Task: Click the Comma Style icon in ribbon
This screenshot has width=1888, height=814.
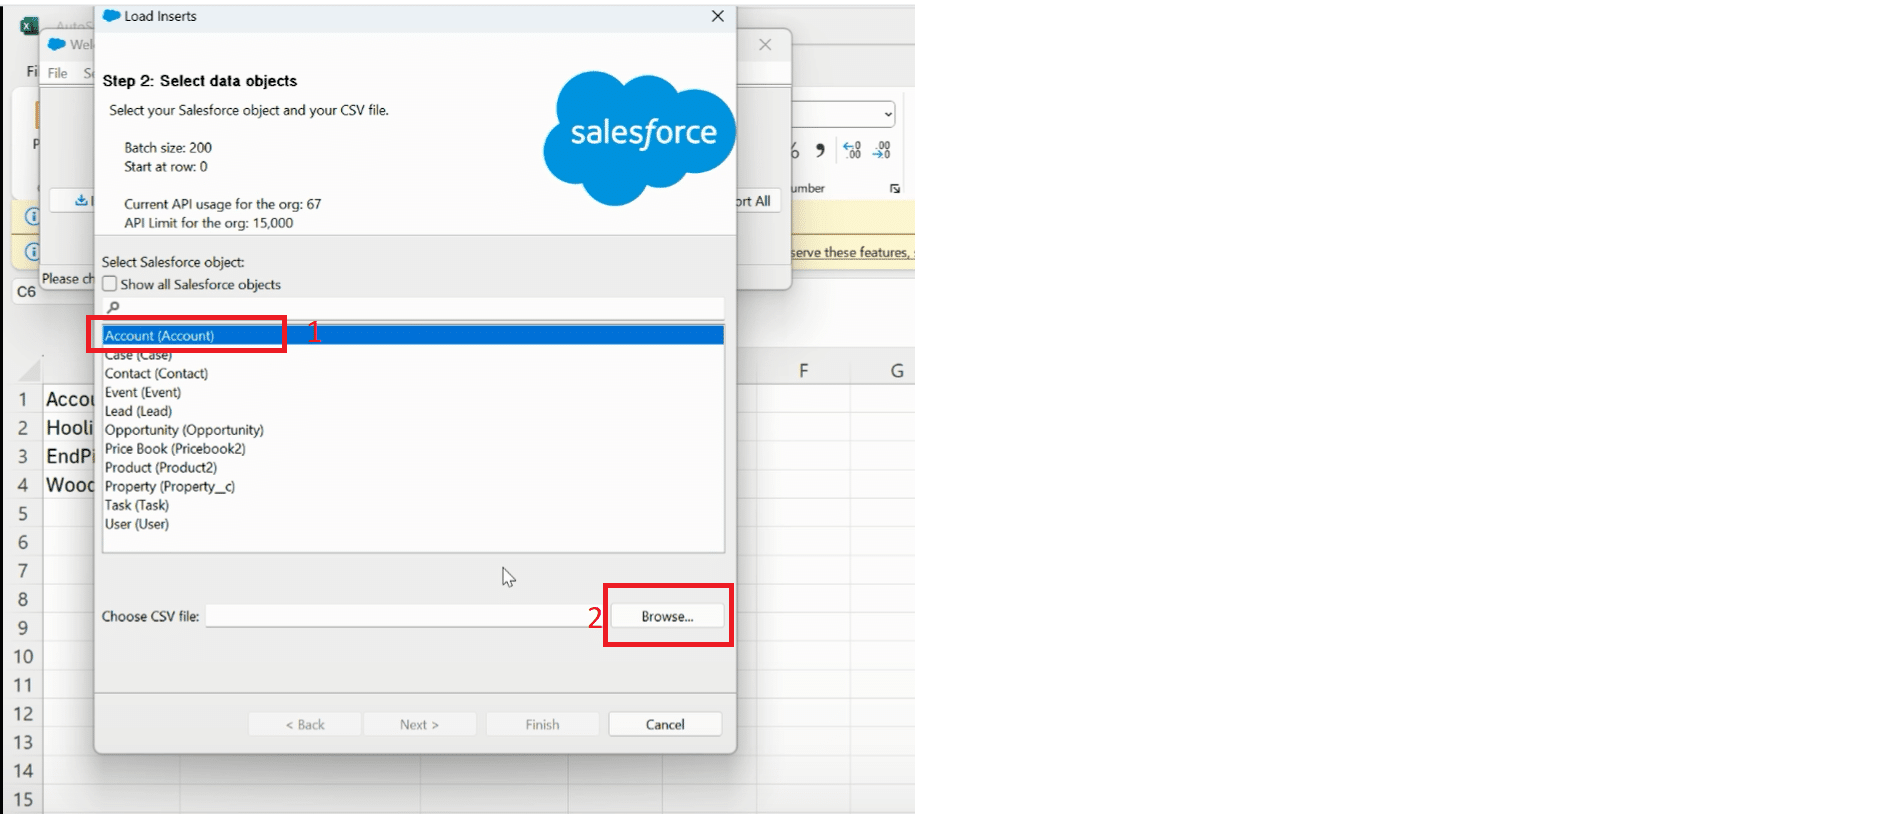Action: [x=820, y=150]
